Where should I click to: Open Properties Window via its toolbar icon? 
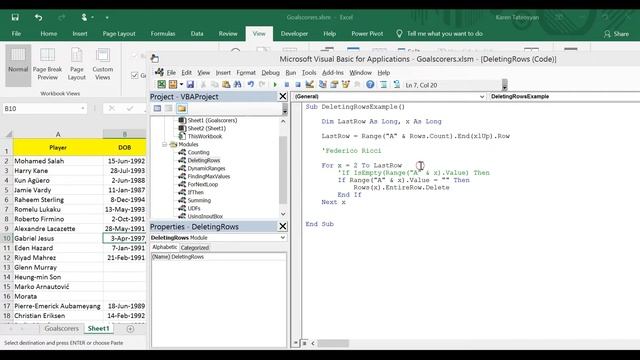(x=334, y=84)
